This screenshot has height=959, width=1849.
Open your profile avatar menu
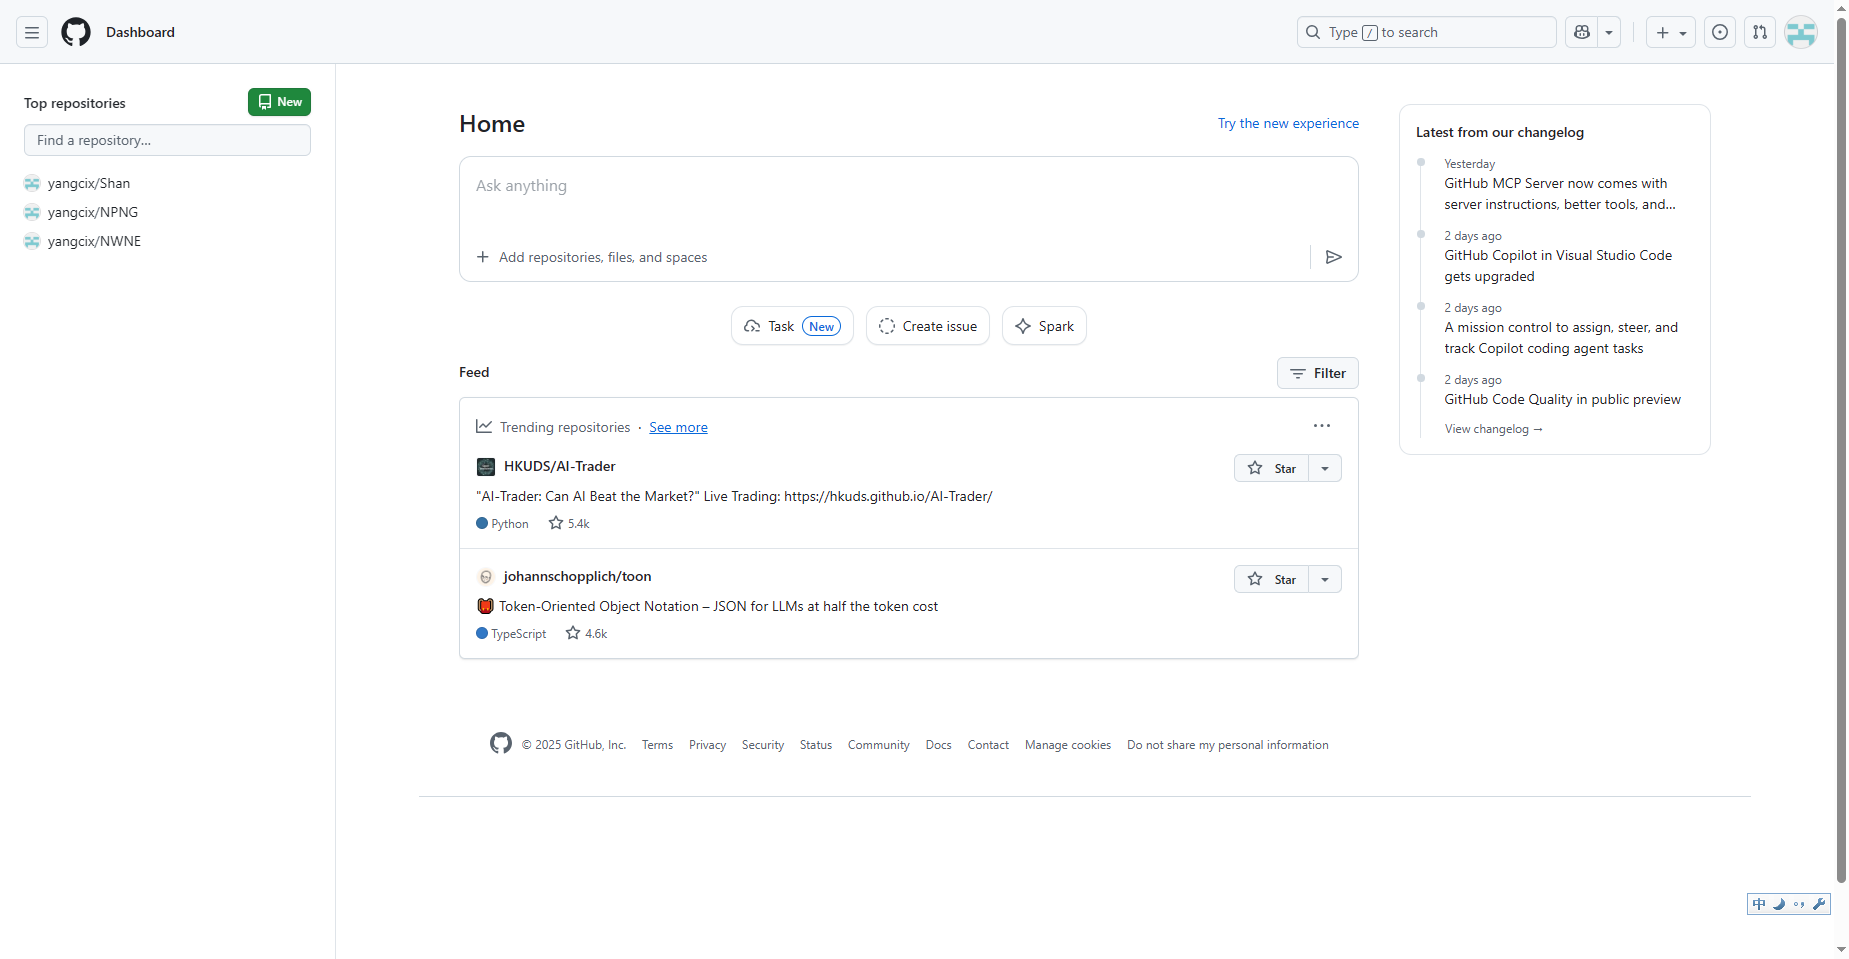1800,31
